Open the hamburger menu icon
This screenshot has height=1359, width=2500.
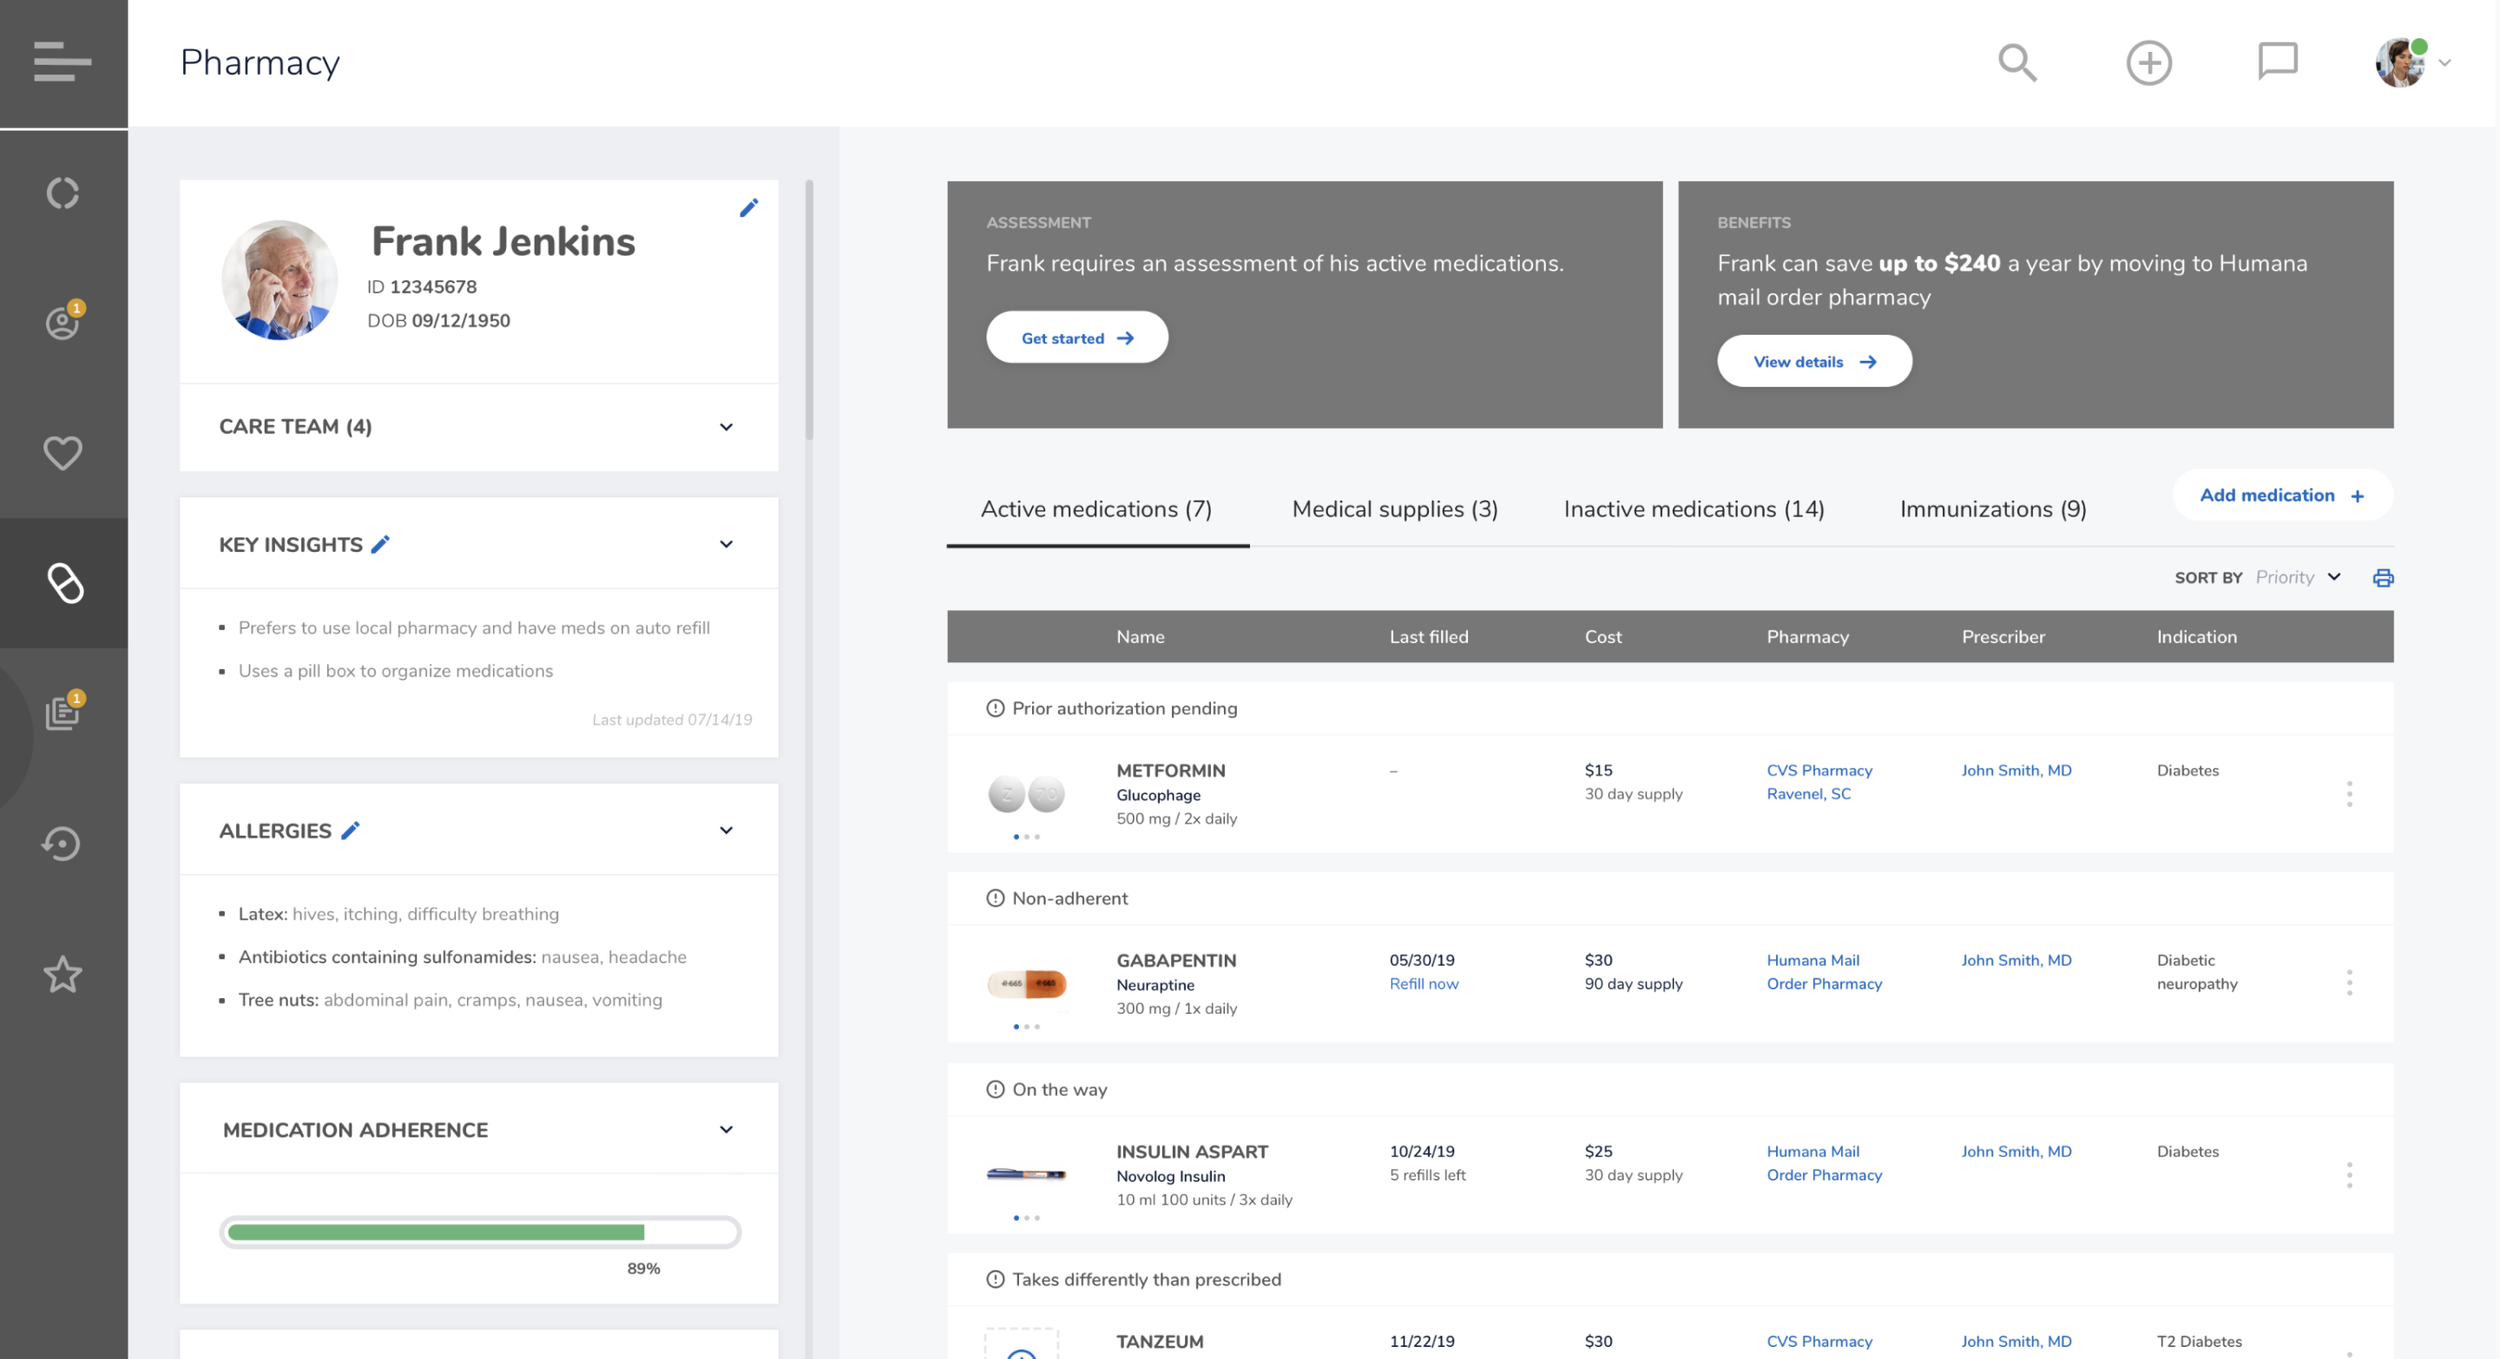(x=62, y=62)
